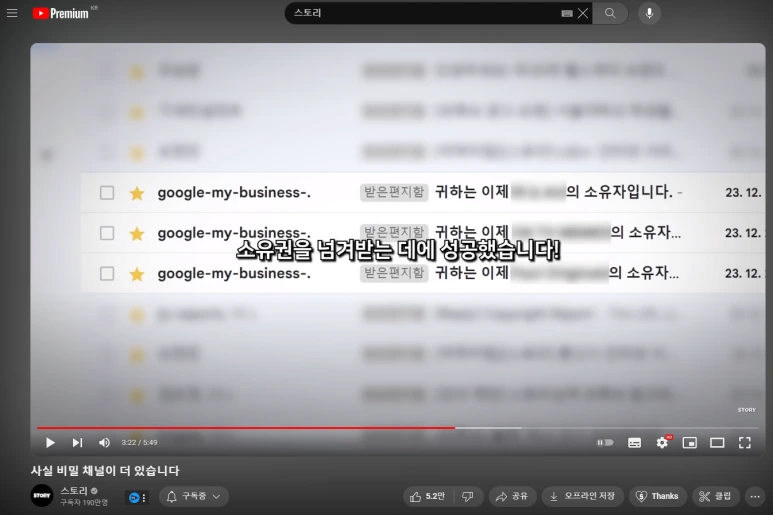The image size is (773, 515).
Task: Clear the search text with X
Action: [x=583, y=13]
